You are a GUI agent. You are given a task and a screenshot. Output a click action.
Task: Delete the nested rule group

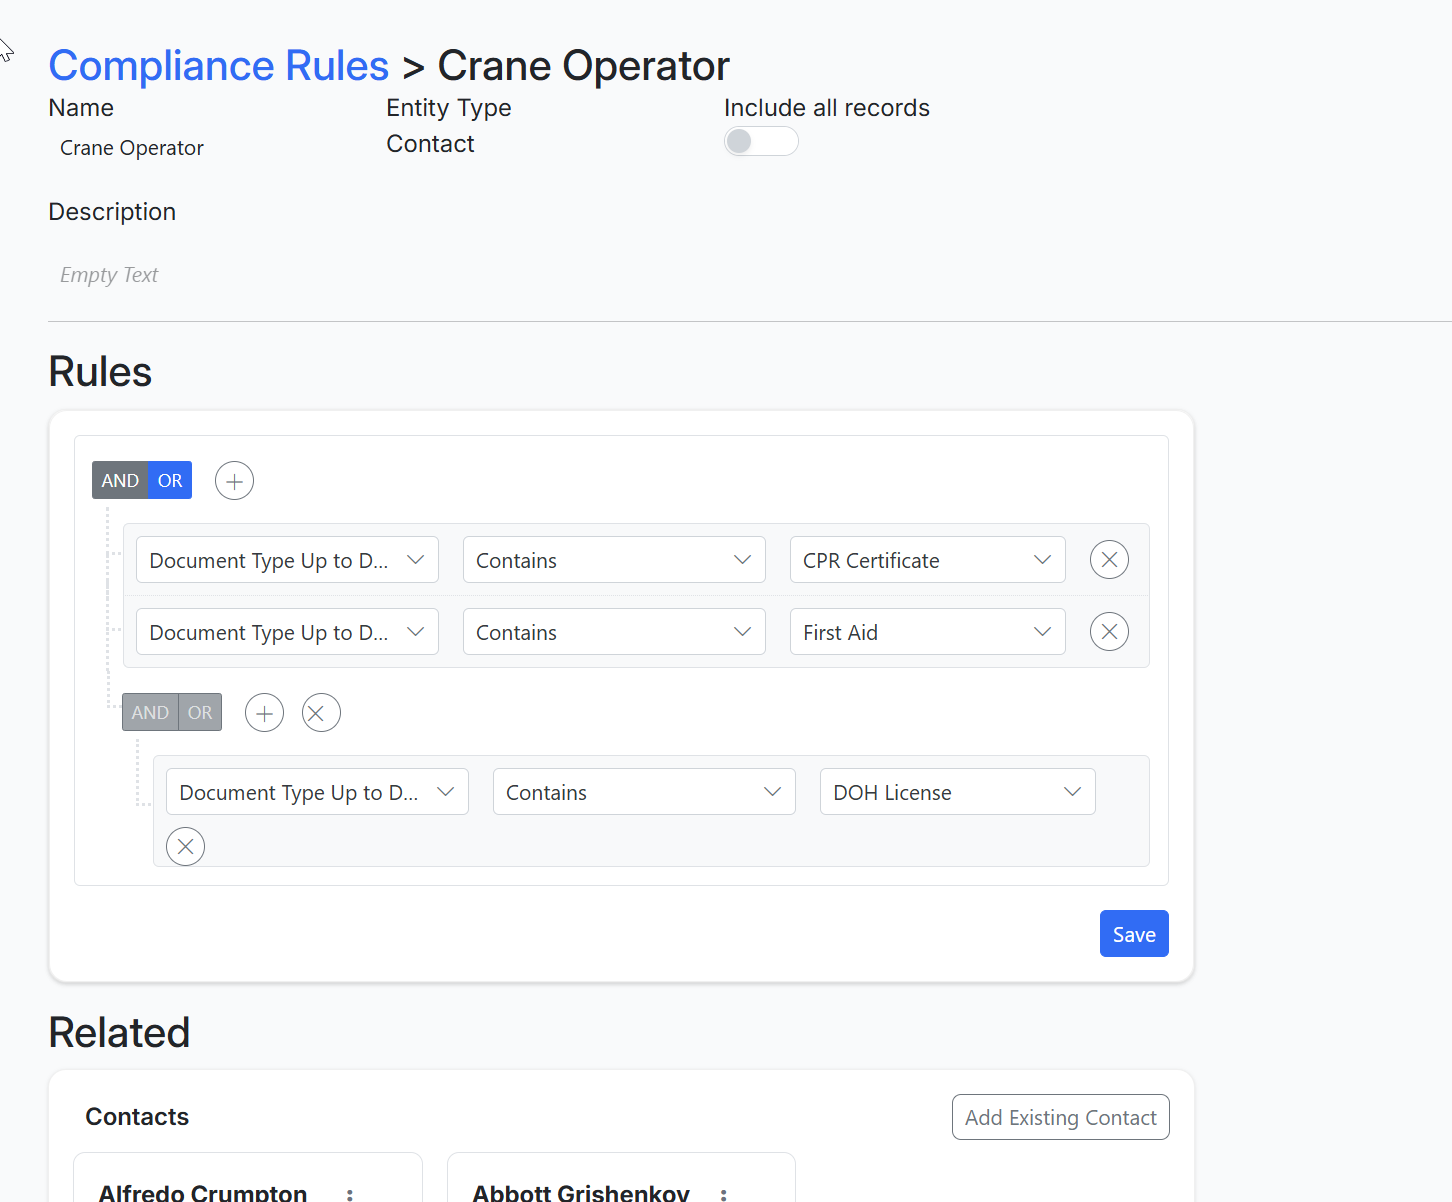coord(321,713)
